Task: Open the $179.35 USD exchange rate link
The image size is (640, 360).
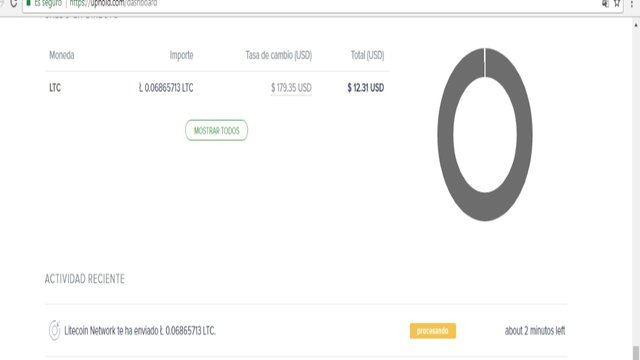Action: [x=291, y=88]
